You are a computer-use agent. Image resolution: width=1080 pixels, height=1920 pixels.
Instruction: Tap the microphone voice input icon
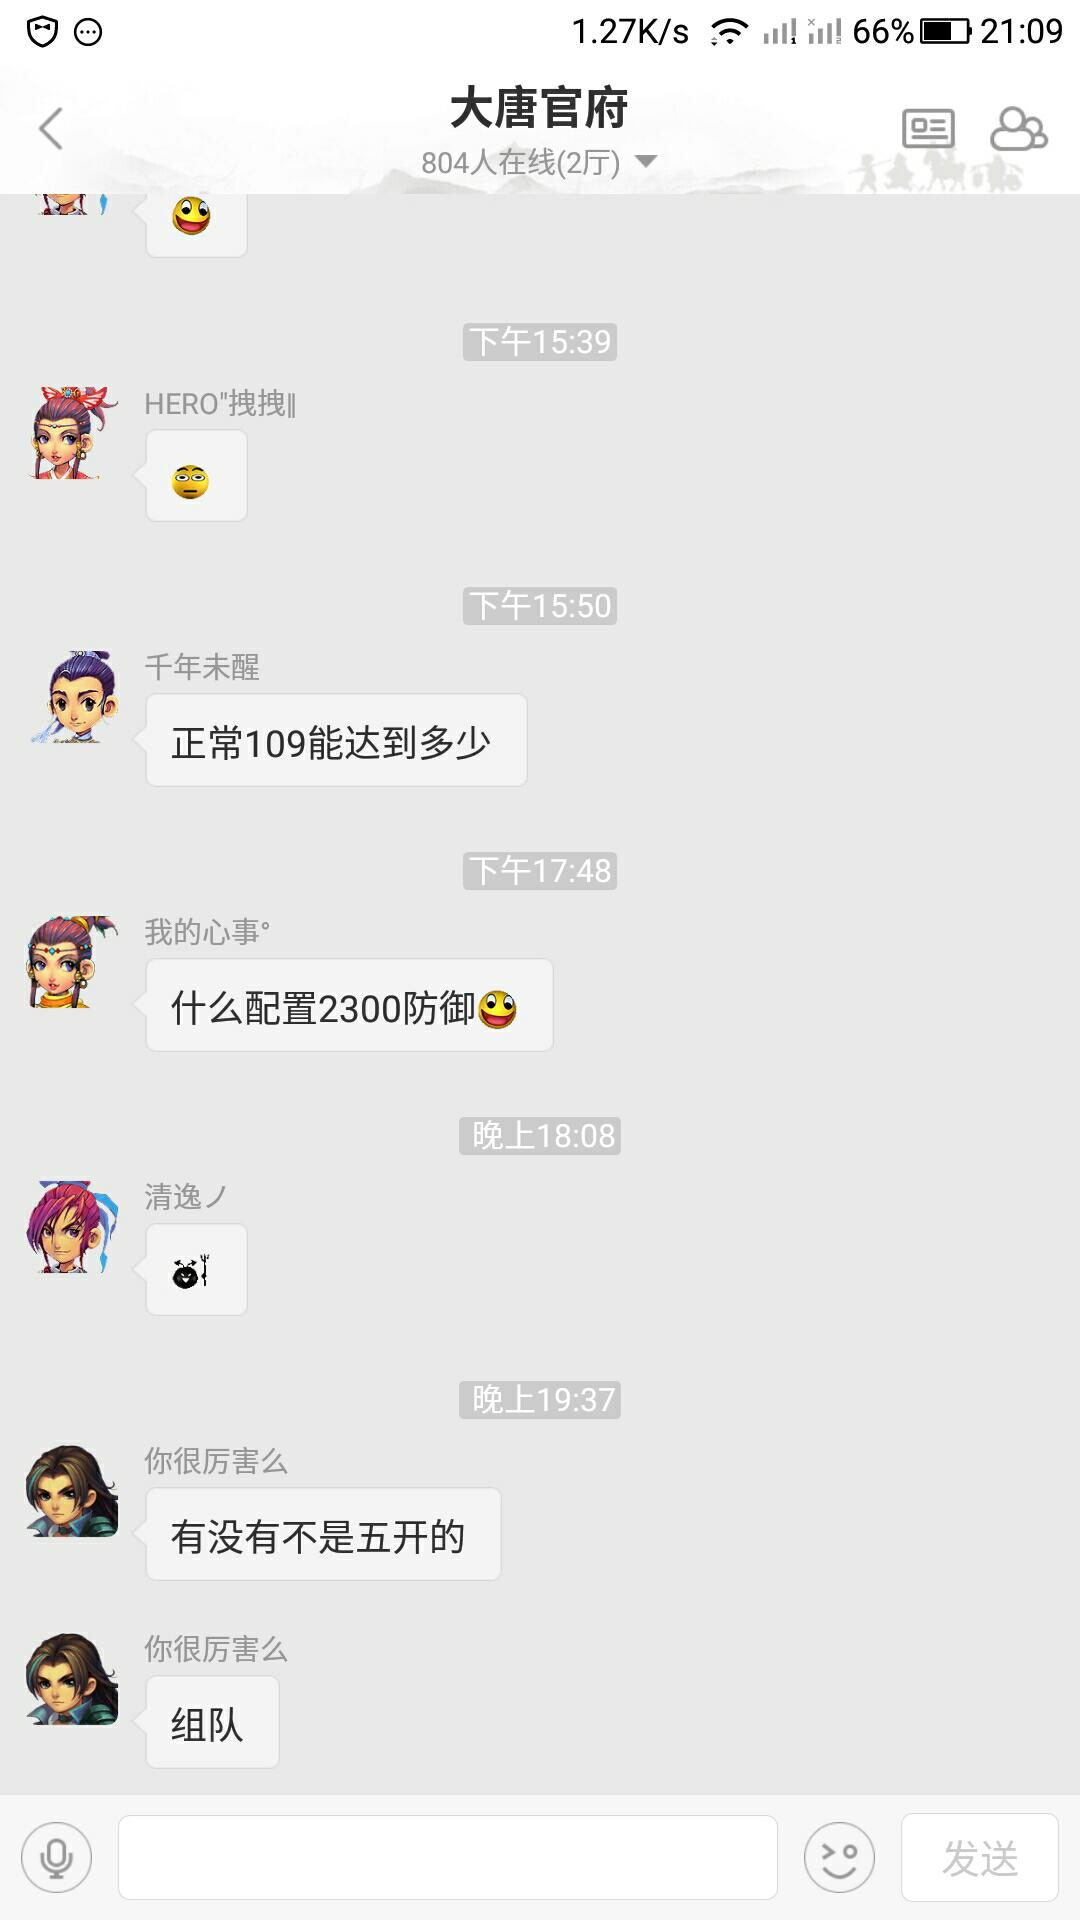[57, 1857]
